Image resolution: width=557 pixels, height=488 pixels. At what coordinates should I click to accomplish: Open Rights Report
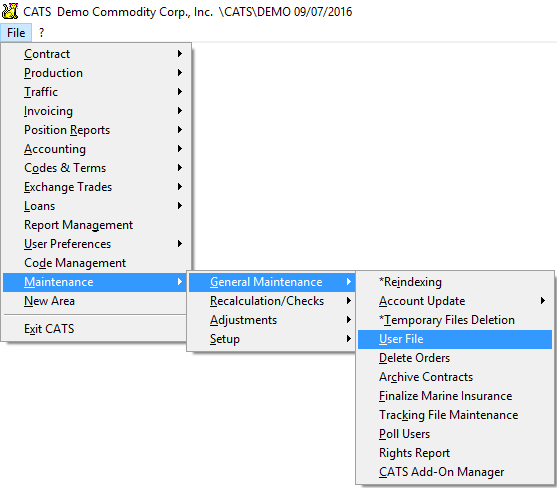point(455,453)
